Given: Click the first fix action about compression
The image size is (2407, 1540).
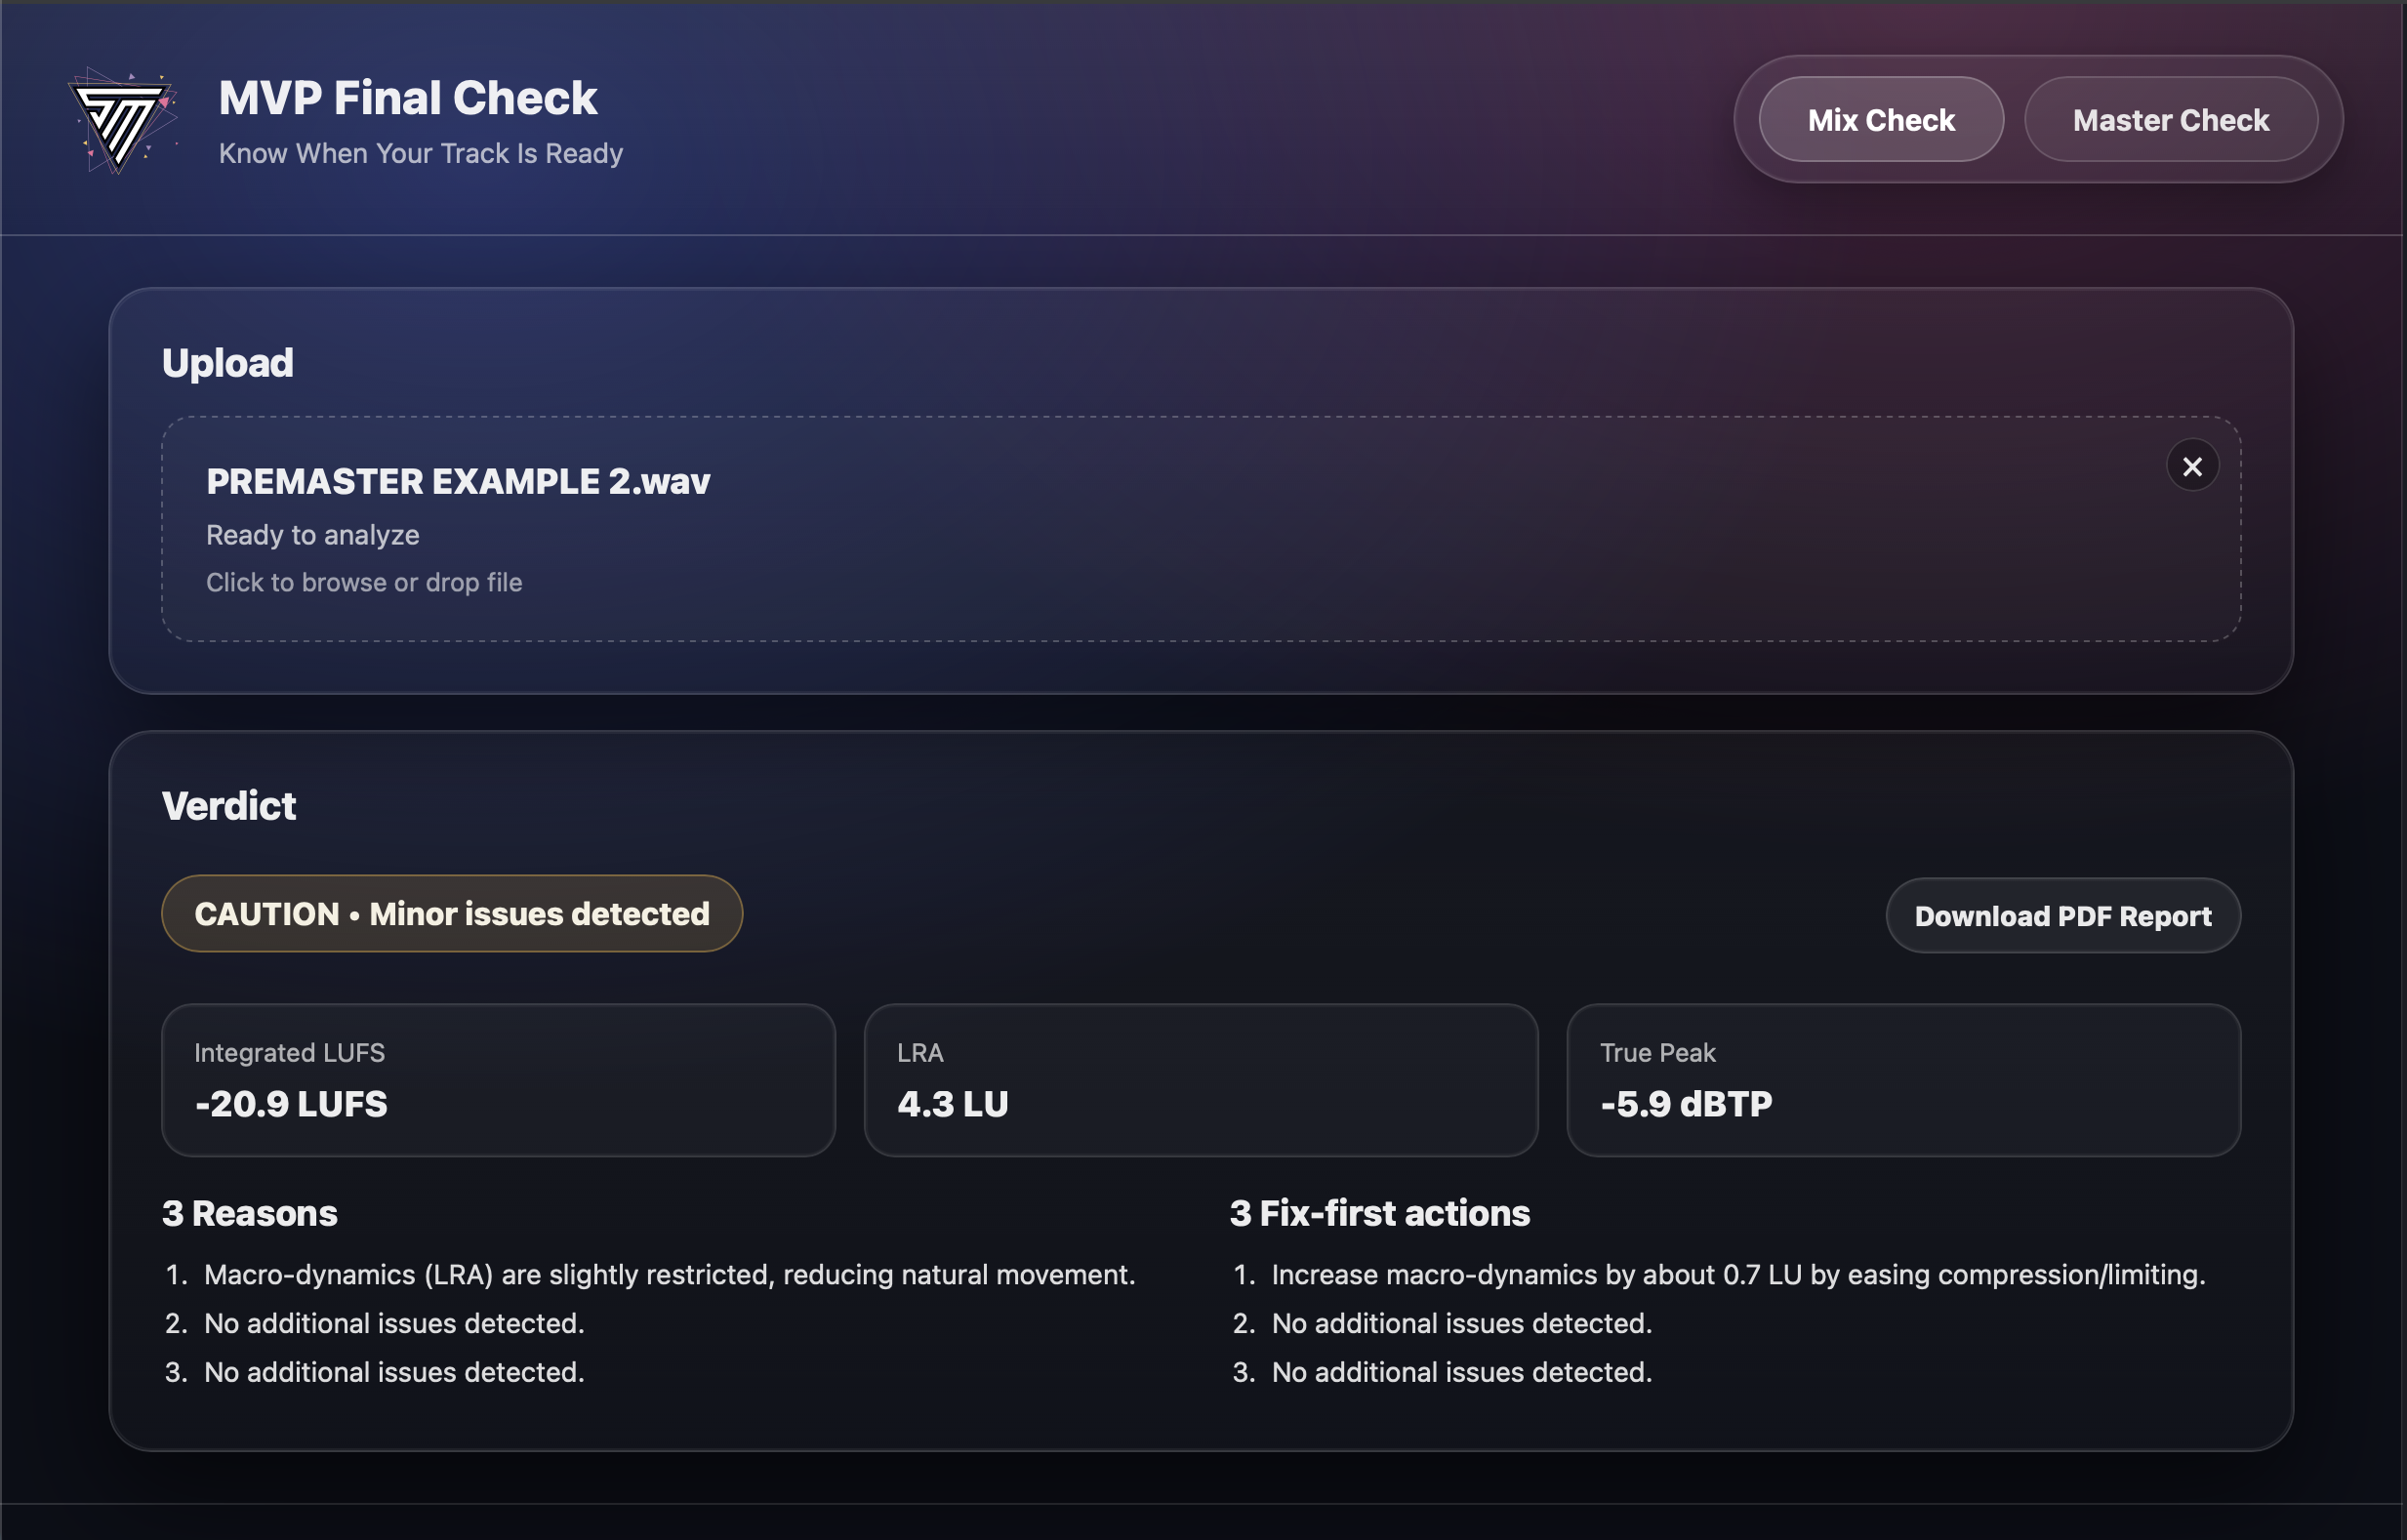Looking at the screenshot, I should (x=1737, y=1275).
